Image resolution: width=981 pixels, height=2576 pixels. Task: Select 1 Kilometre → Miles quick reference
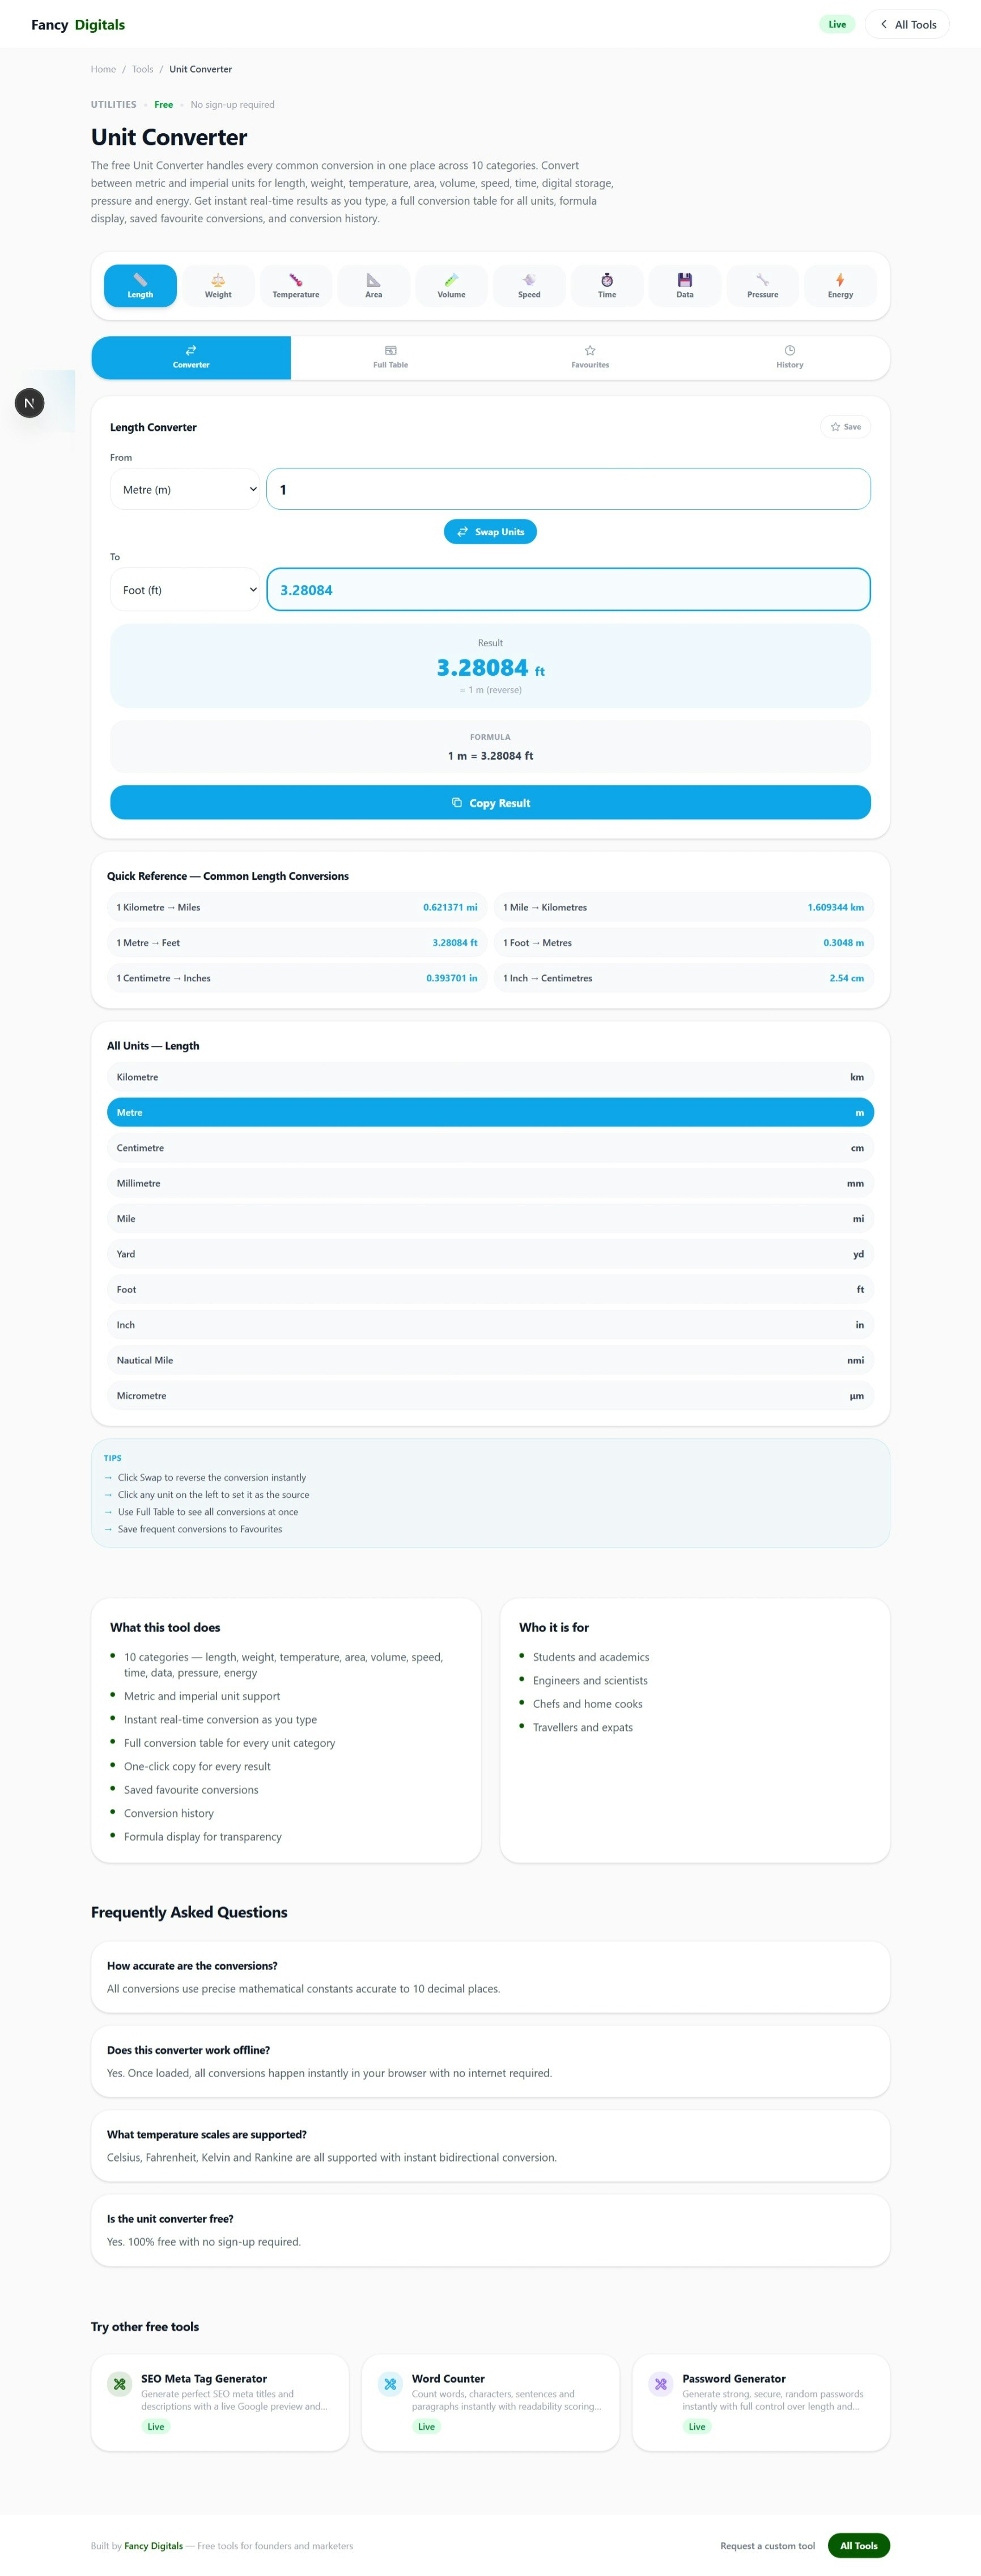tap(297, 907)
